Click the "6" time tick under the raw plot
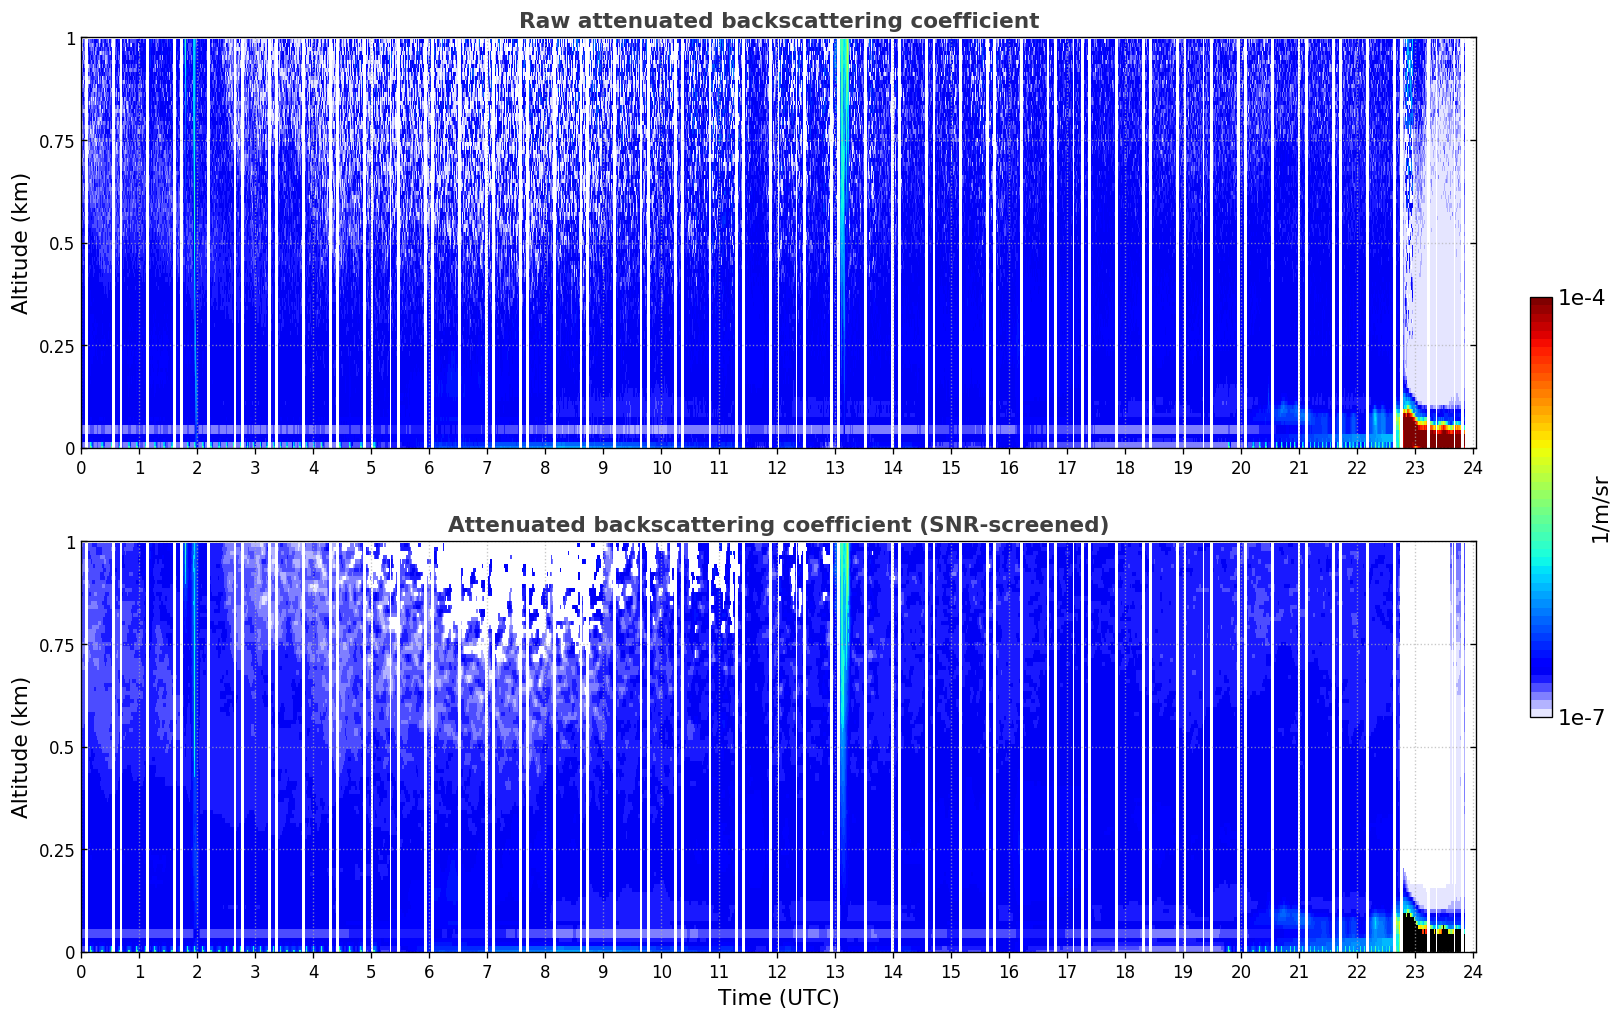 [x=429, y=468]
